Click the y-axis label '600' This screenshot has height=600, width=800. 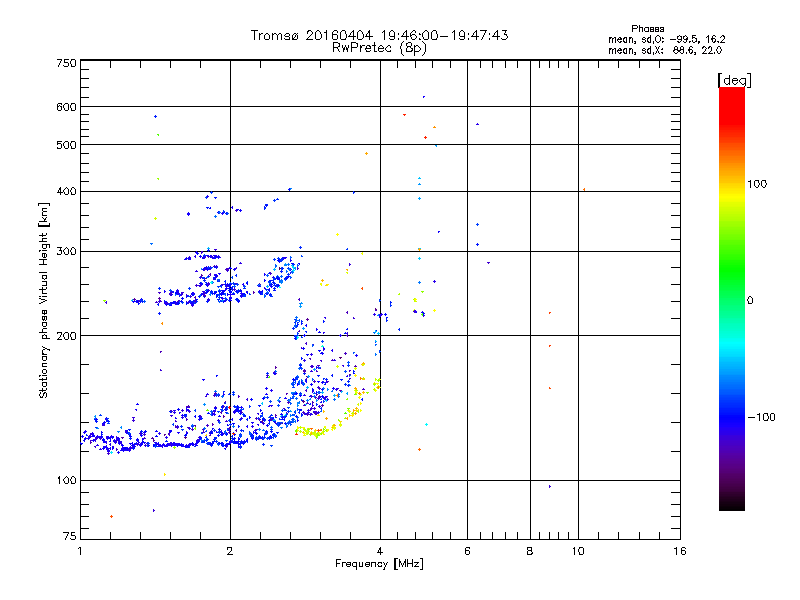point(66,107)
